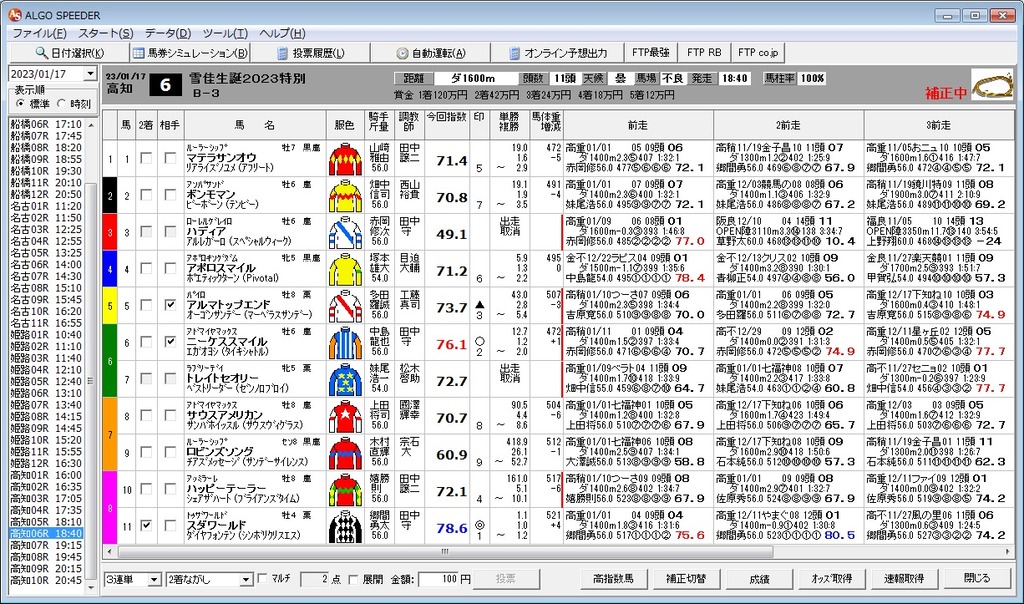The image size is (1024, 604).
Task: Click the 閉じる button
Action: [x=977, y=579]
